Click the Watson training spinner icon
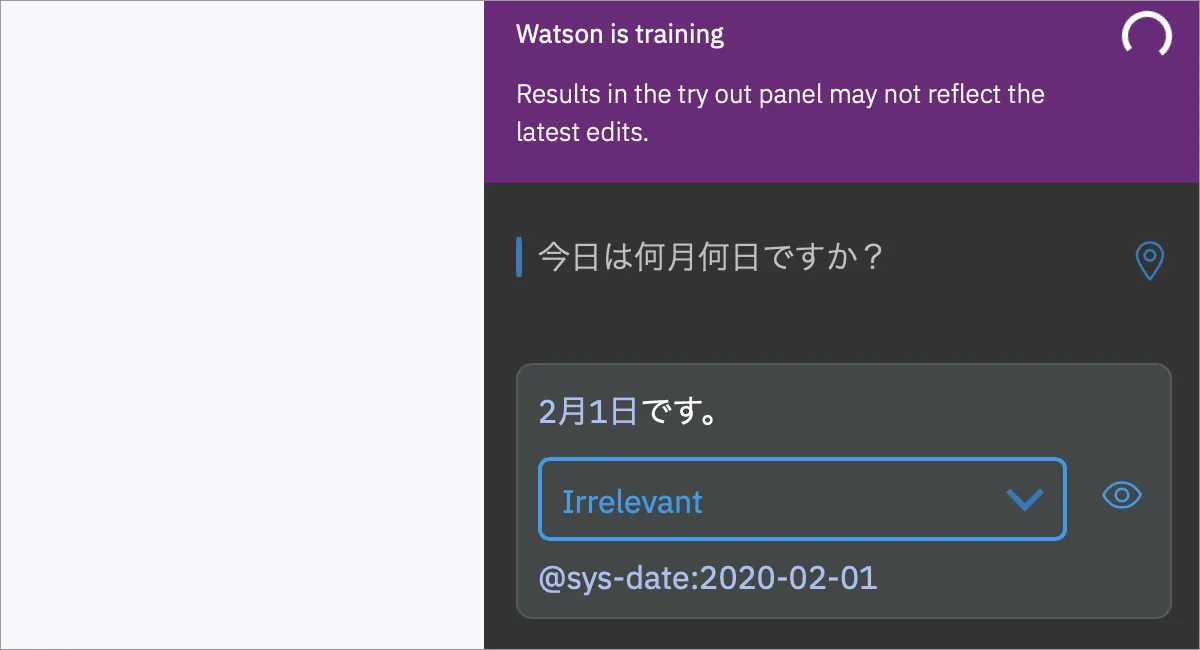1200x650 pixels. click(1146, 36)
